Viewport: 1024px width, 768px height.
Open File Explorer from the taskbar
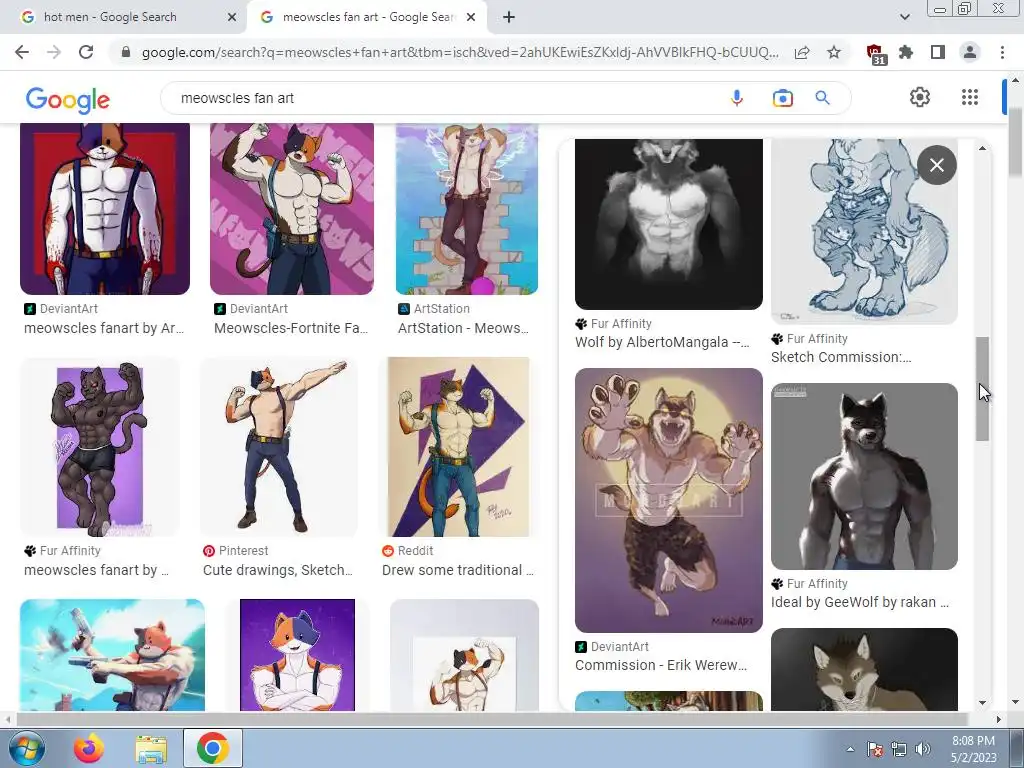tap(151, 749)
